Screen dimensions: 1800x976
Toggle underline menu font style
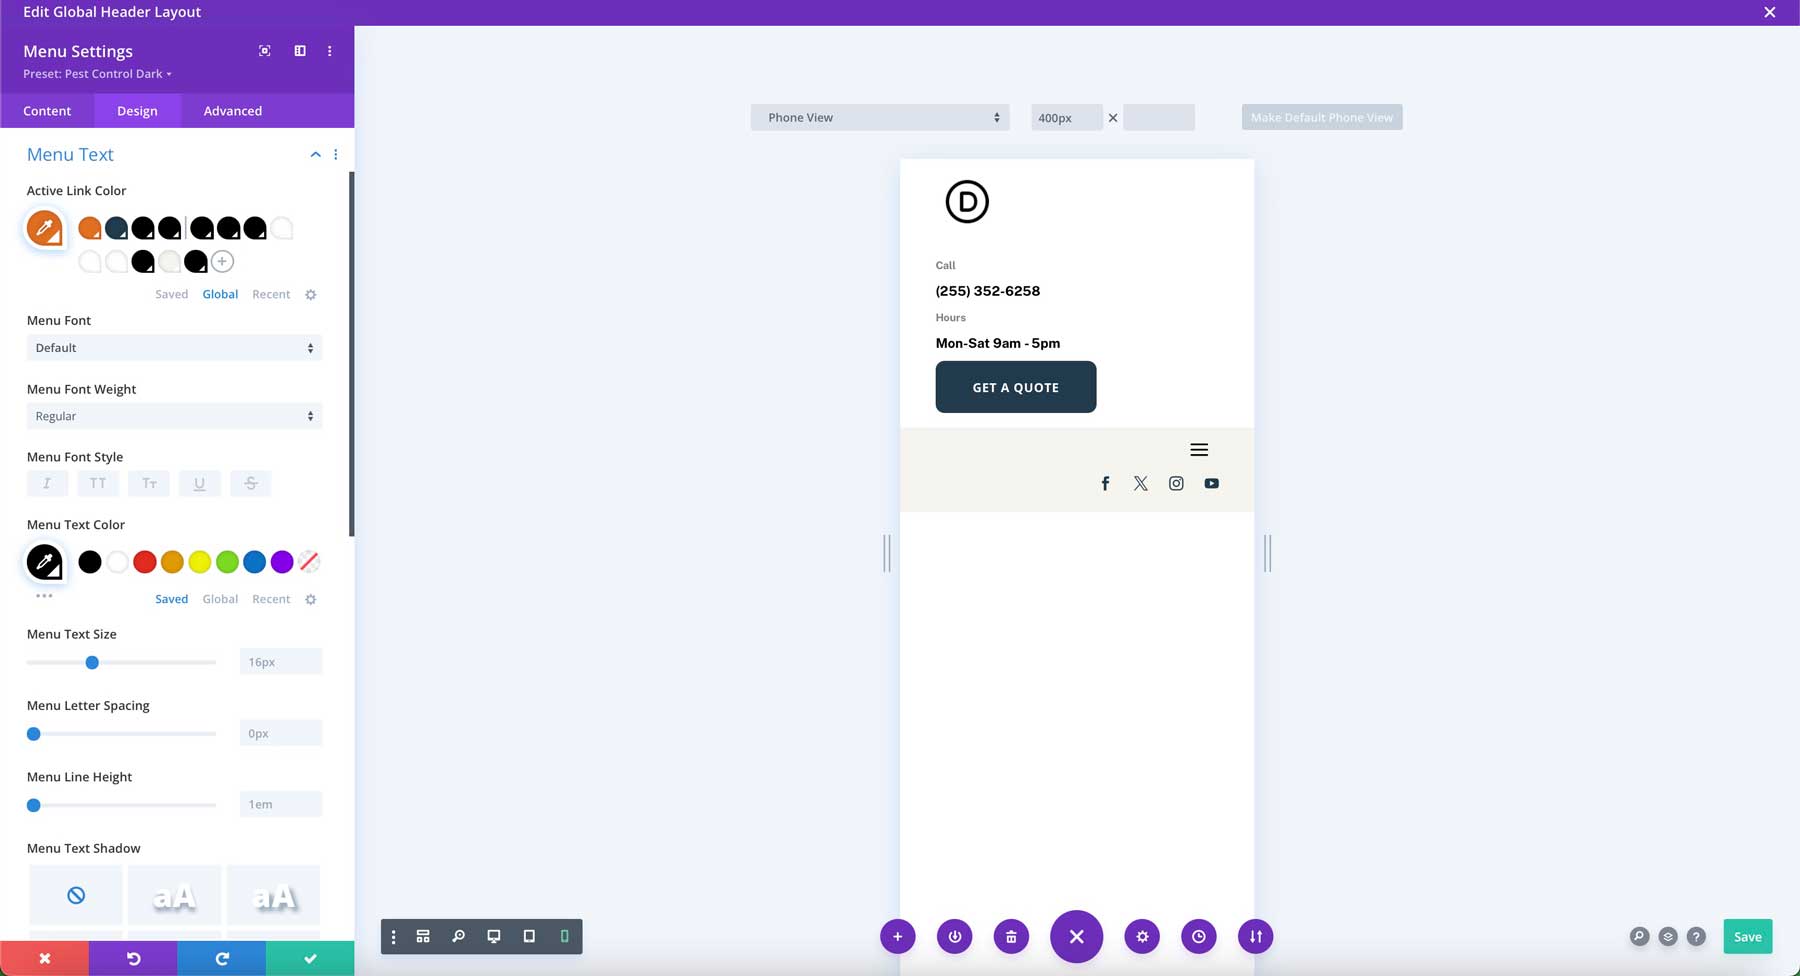point(200,483)
